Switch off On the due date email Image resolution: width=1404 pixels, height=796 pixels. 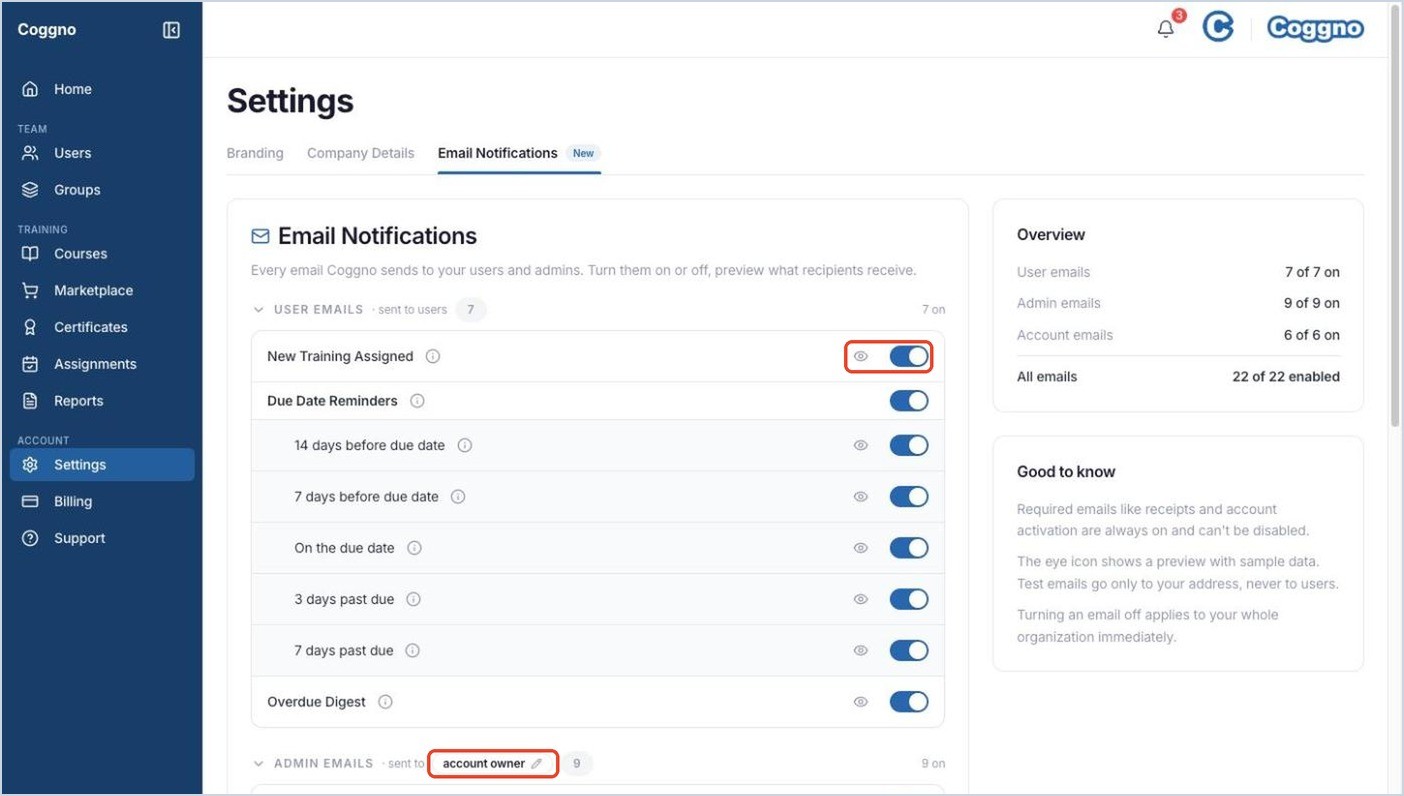(x=909, y=548)
